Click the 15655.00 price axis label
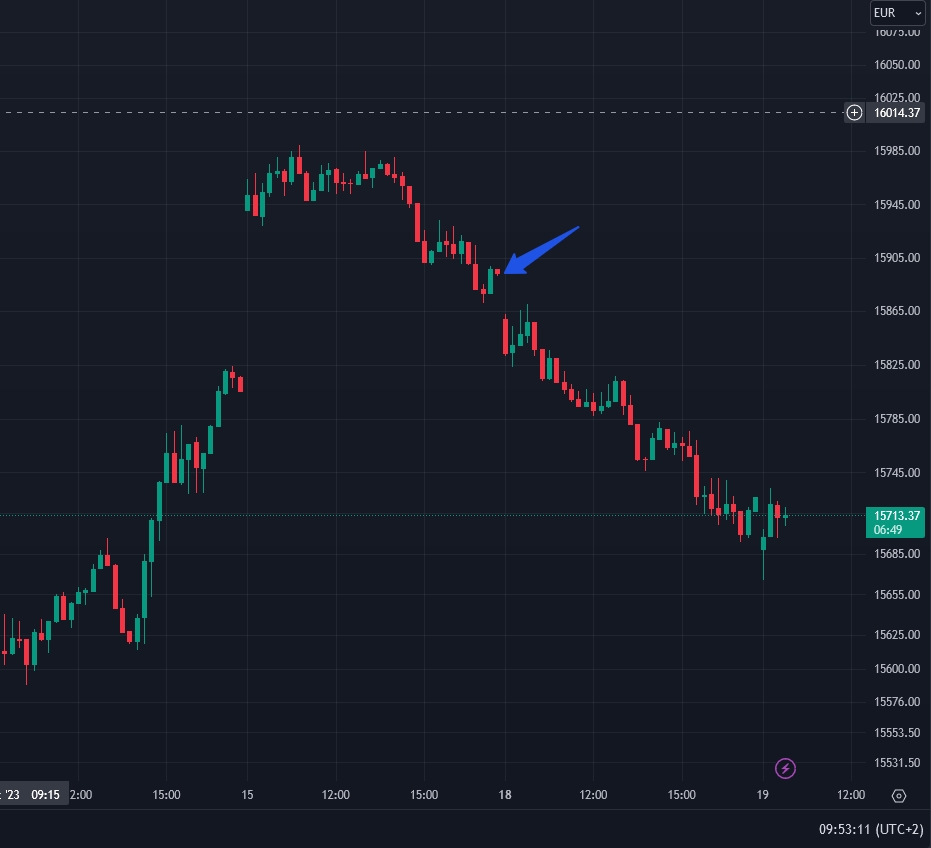The height and width of the screenshot is (848, 931). pyautogui.click(x=897, y=594)
